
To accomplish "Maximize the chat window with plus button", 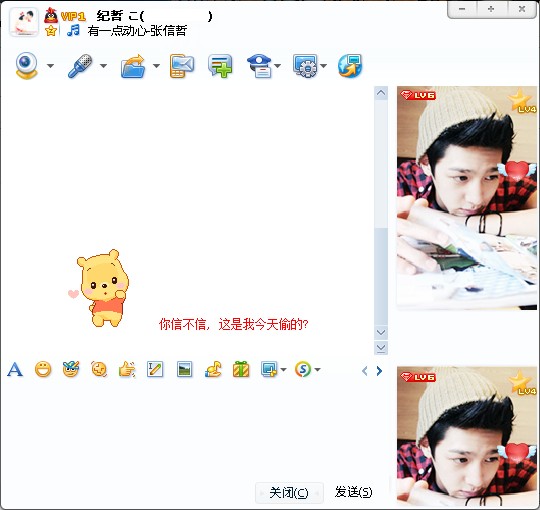I will [491, 9].
